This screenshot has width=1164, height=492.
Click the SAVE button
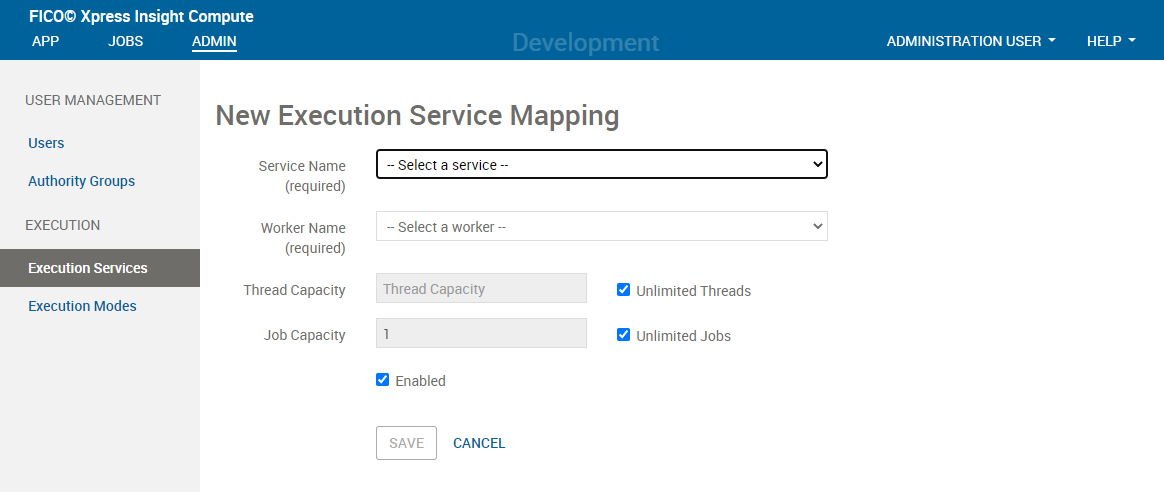(x=406, y=443)
